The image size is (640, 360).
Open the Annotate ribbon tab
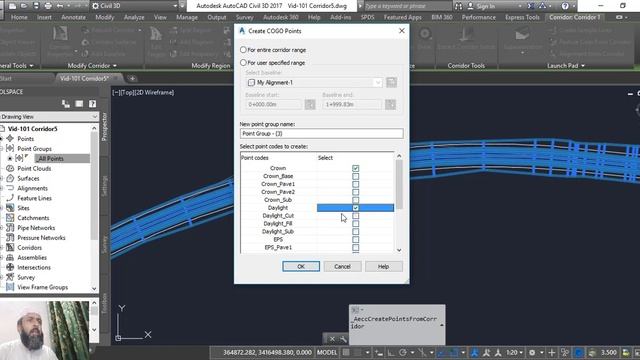tap(73, 17)
